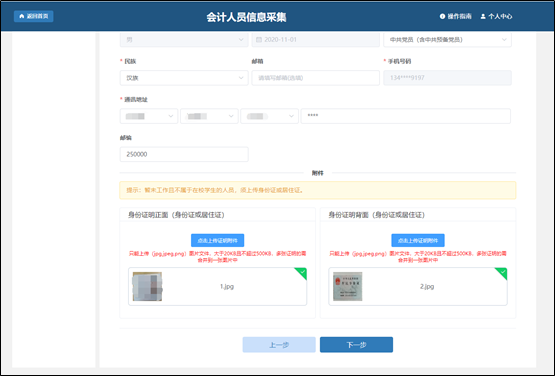The height and width of the screenshot is (376, 555).
Task: Expand the gender dropdown showing 男
Action: pos(184,39)
